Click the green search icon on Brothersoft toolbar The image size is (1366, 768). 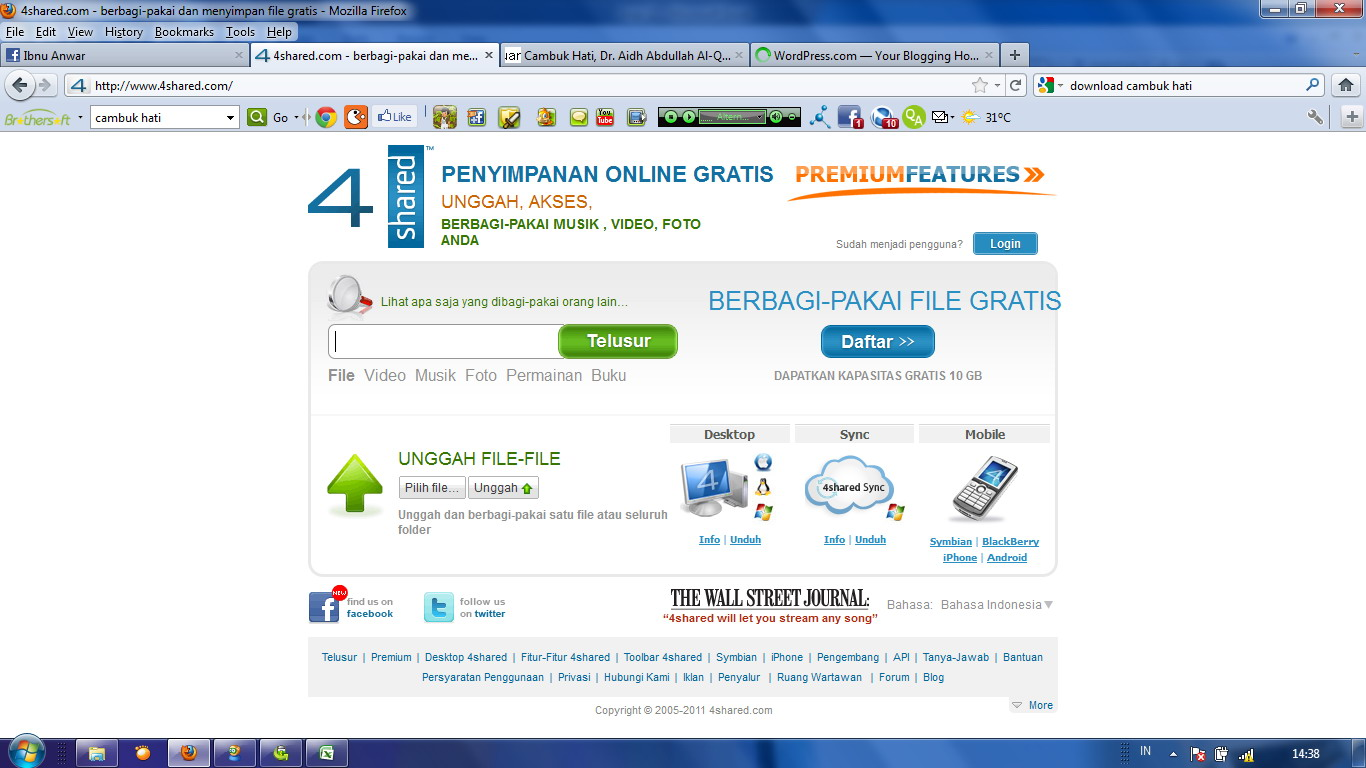[257, 117]
